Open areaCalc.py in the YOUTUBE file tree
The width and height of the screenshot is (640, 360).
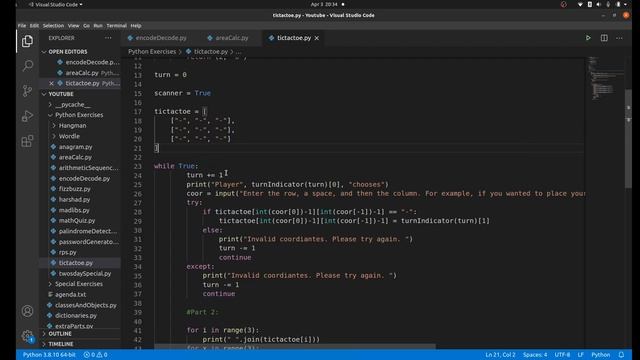(75, 157)
